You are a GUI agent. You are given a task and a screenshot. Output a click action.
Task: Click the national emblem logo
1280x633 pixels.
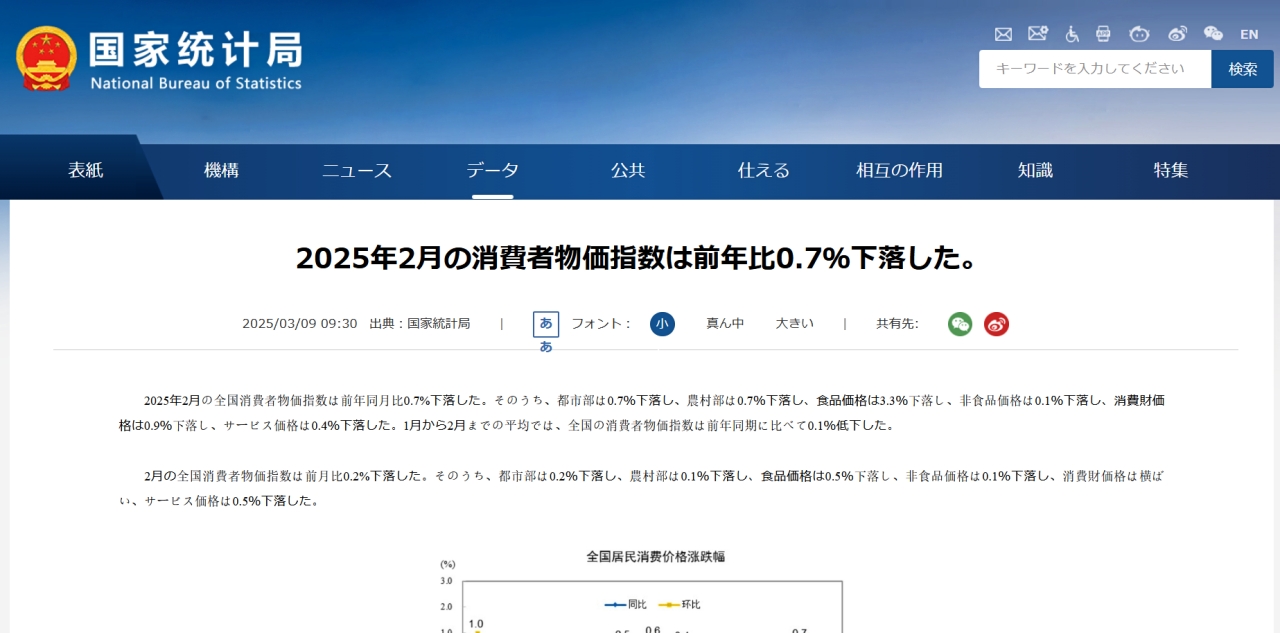point(46,59)
